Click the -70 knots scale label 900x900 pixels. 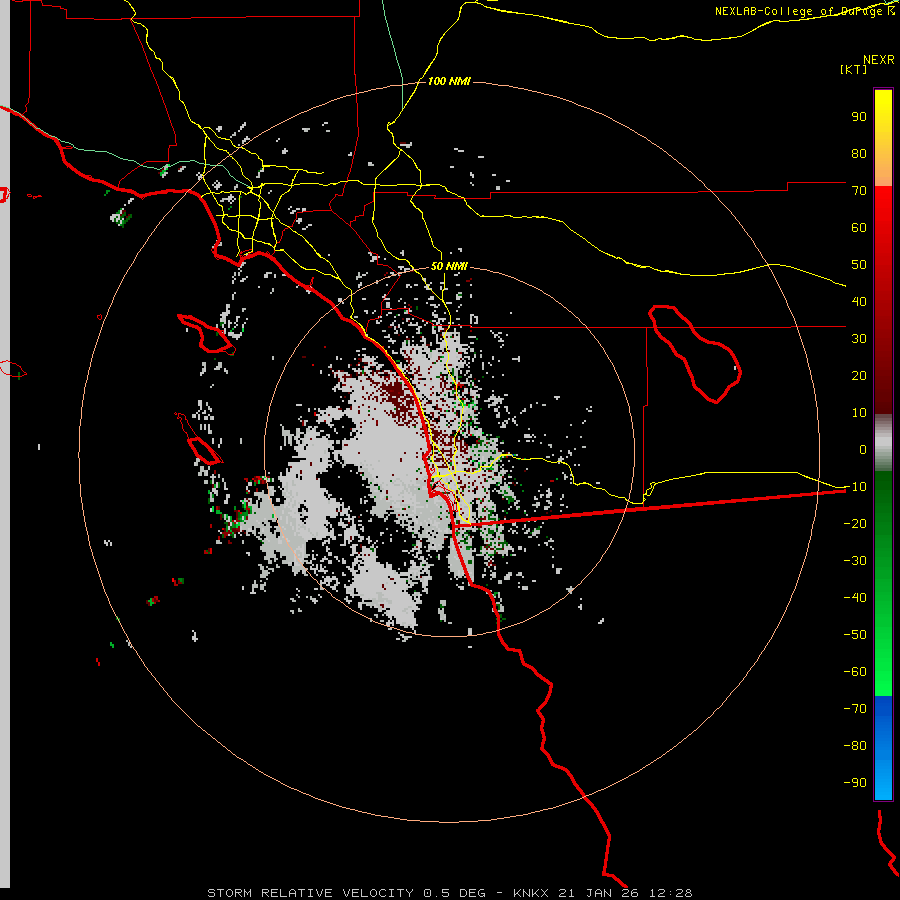[x=855, y=709]
